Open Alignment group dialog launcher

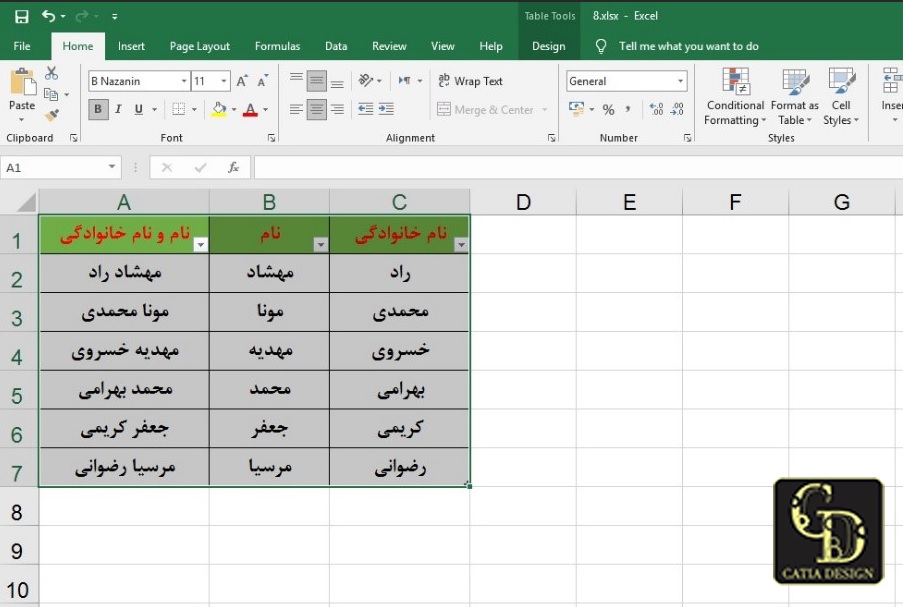click(551, 138)
